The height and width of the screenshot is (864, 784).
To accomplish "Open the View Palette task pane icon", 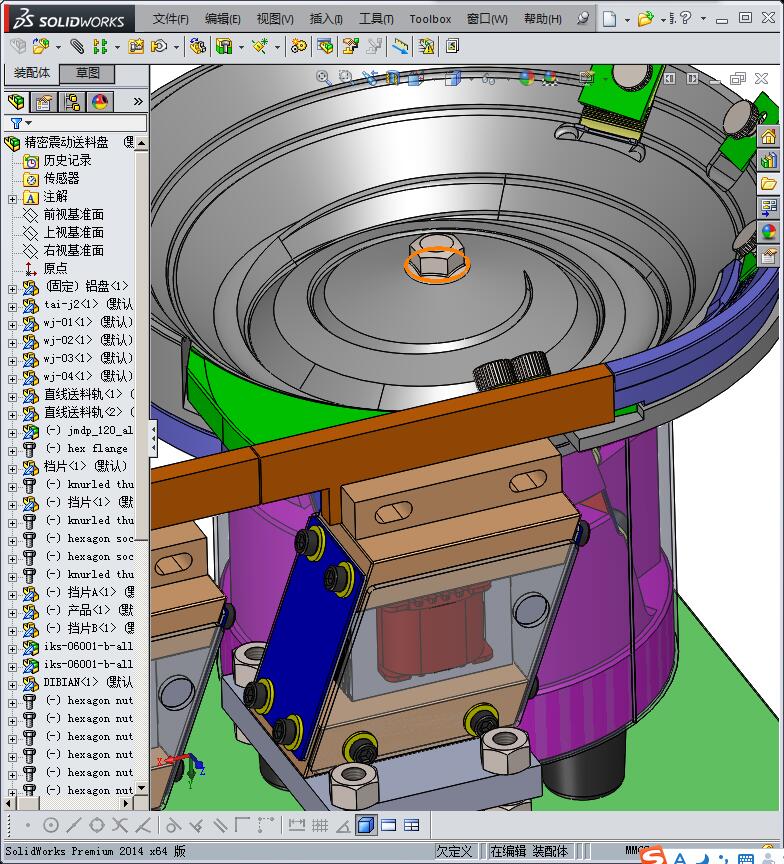I will click(769, 207).
